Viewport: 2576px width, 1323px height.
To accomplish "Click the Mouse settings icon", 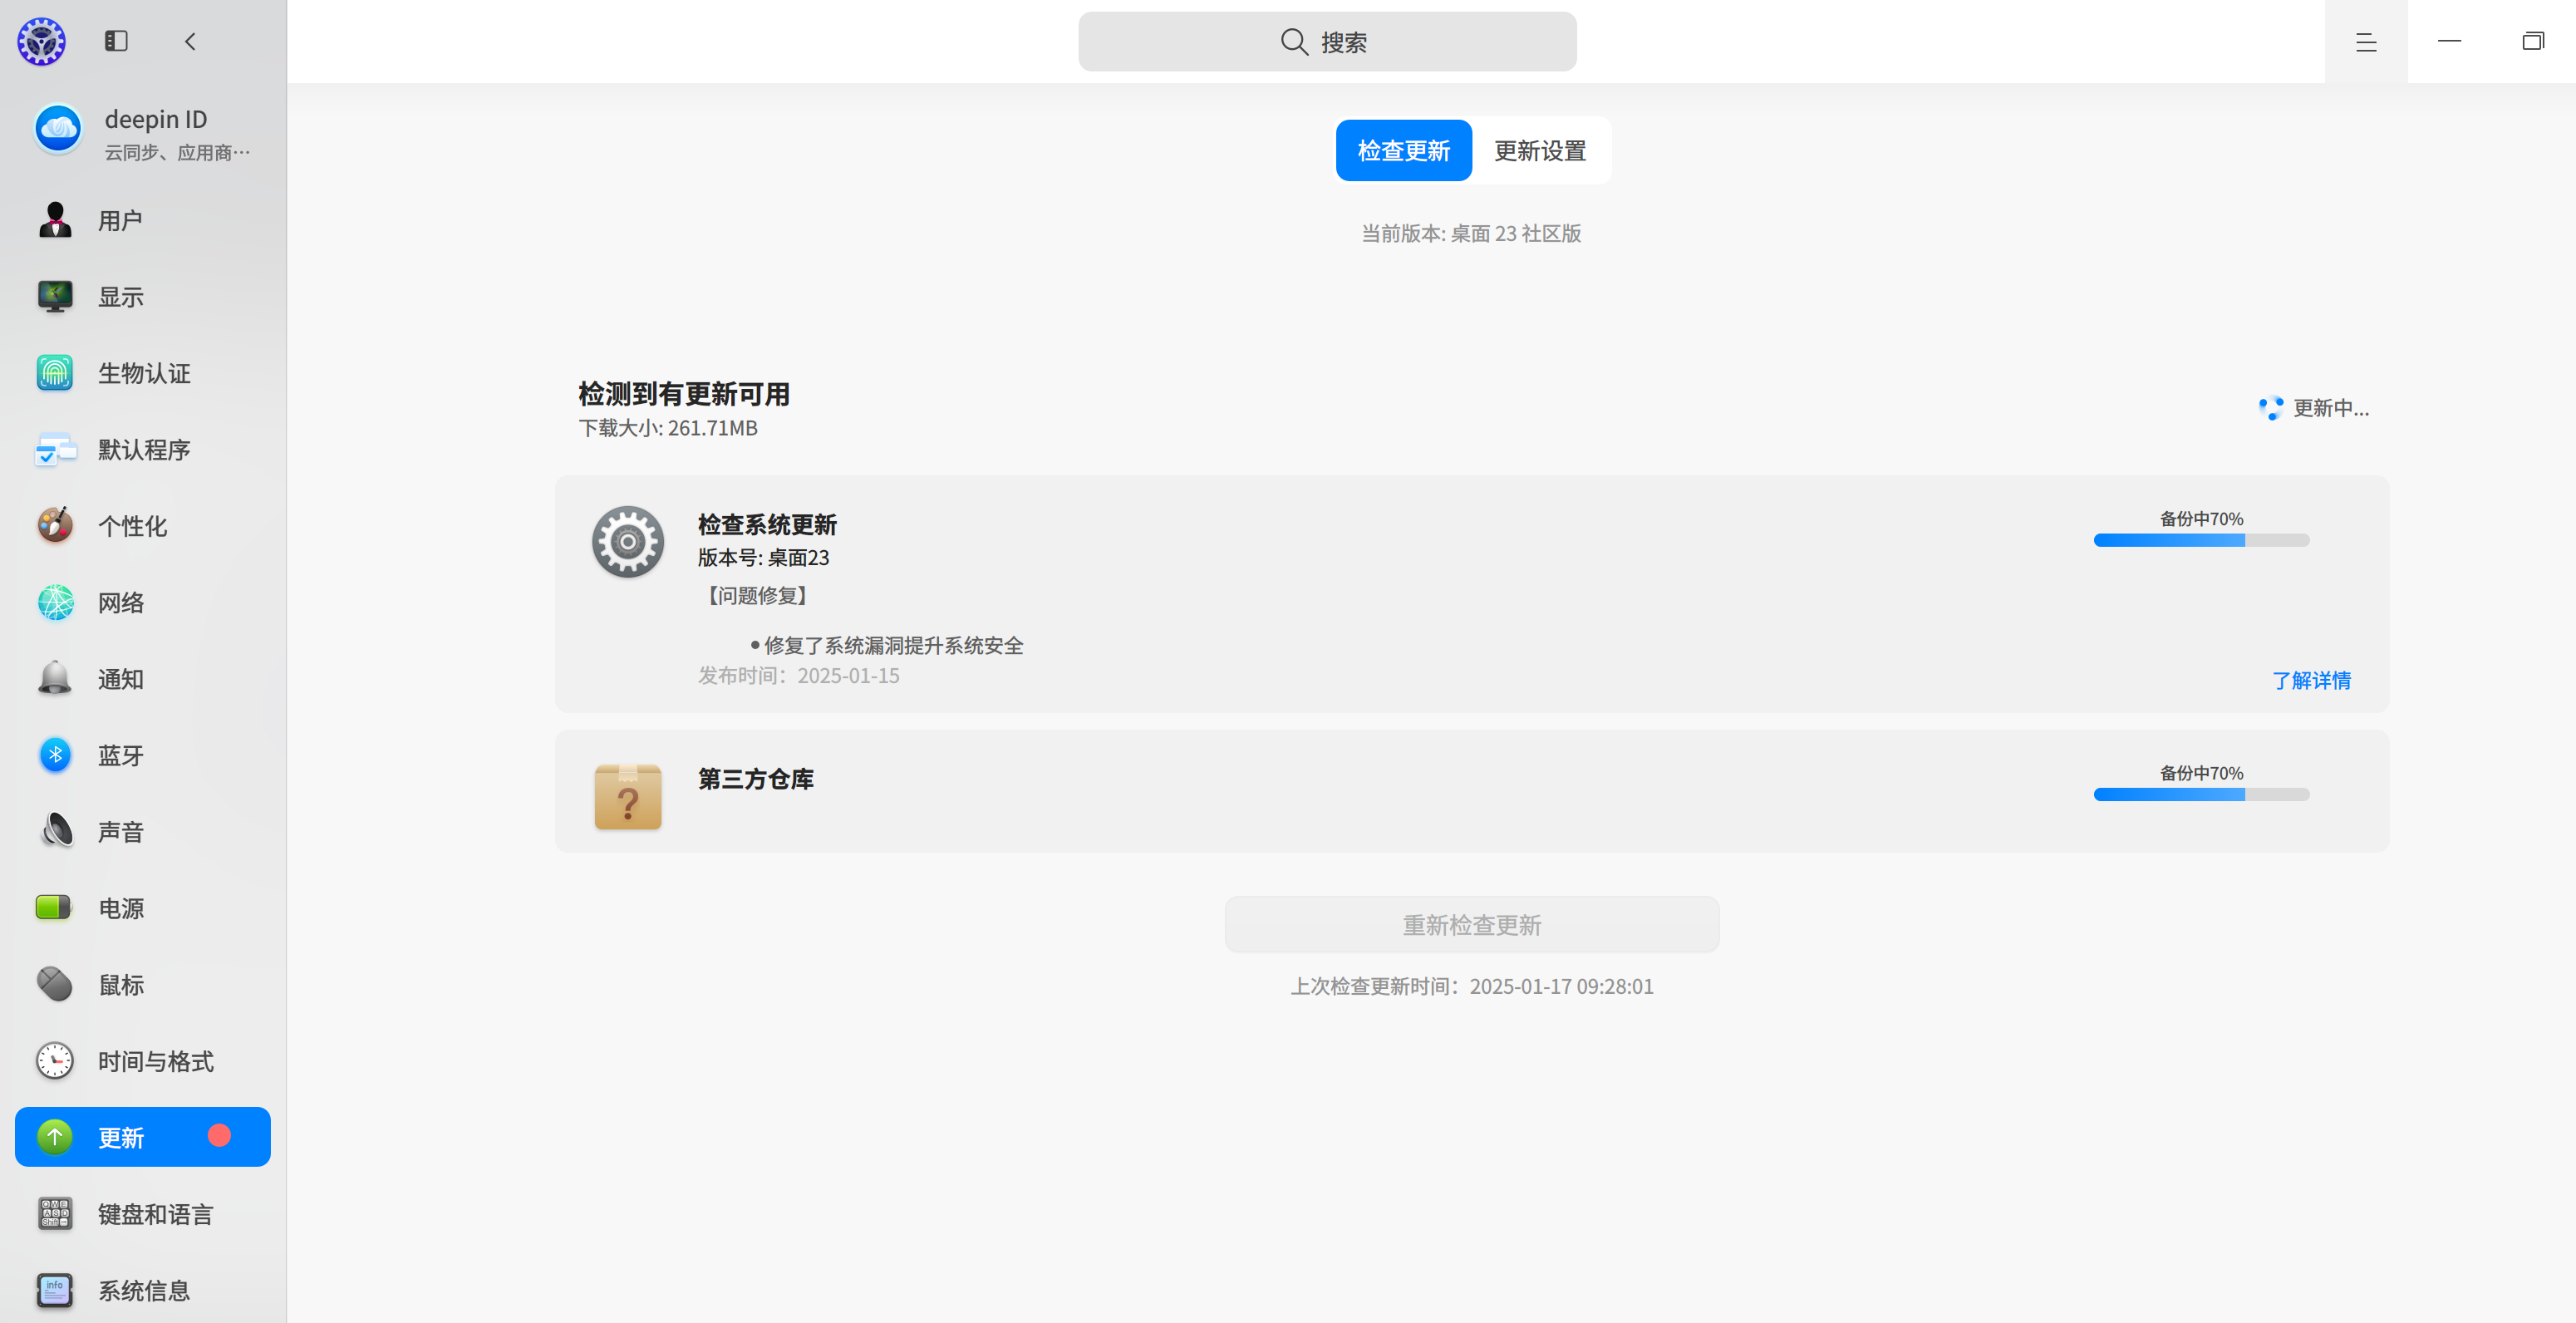I will click(x=55, y=984).
